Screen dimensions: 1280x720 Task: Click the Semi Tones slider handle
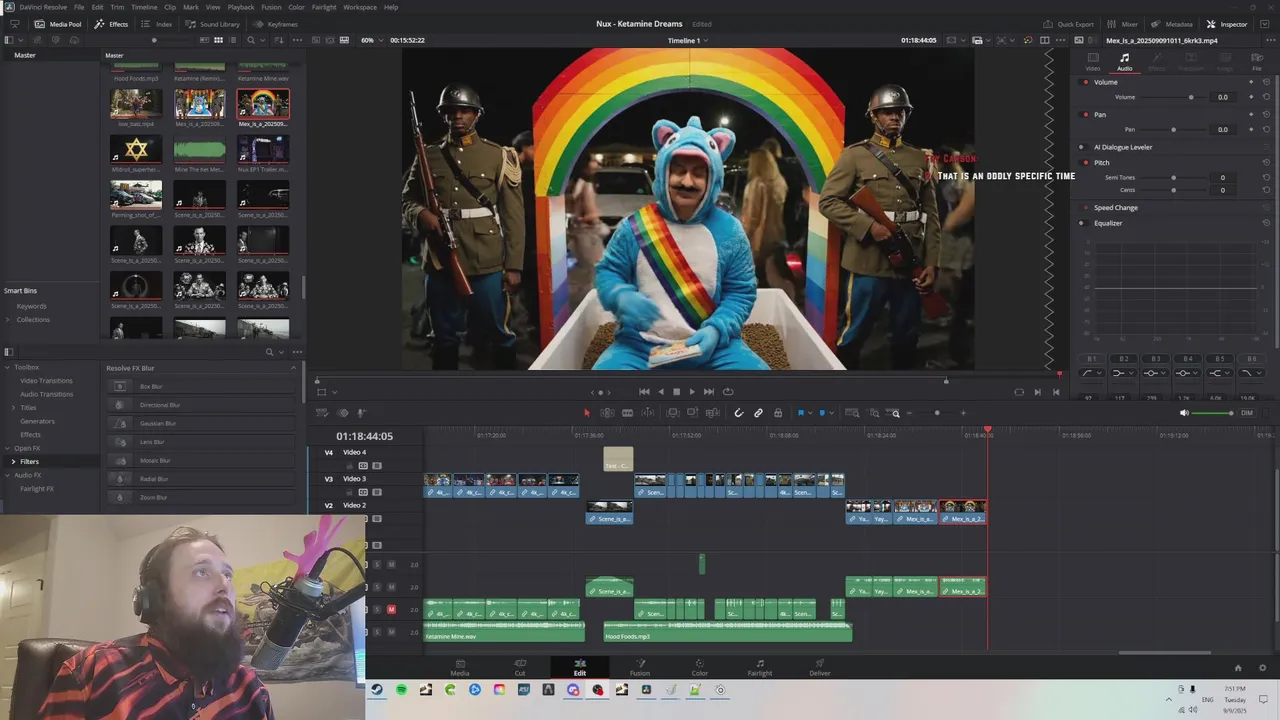1173,177
